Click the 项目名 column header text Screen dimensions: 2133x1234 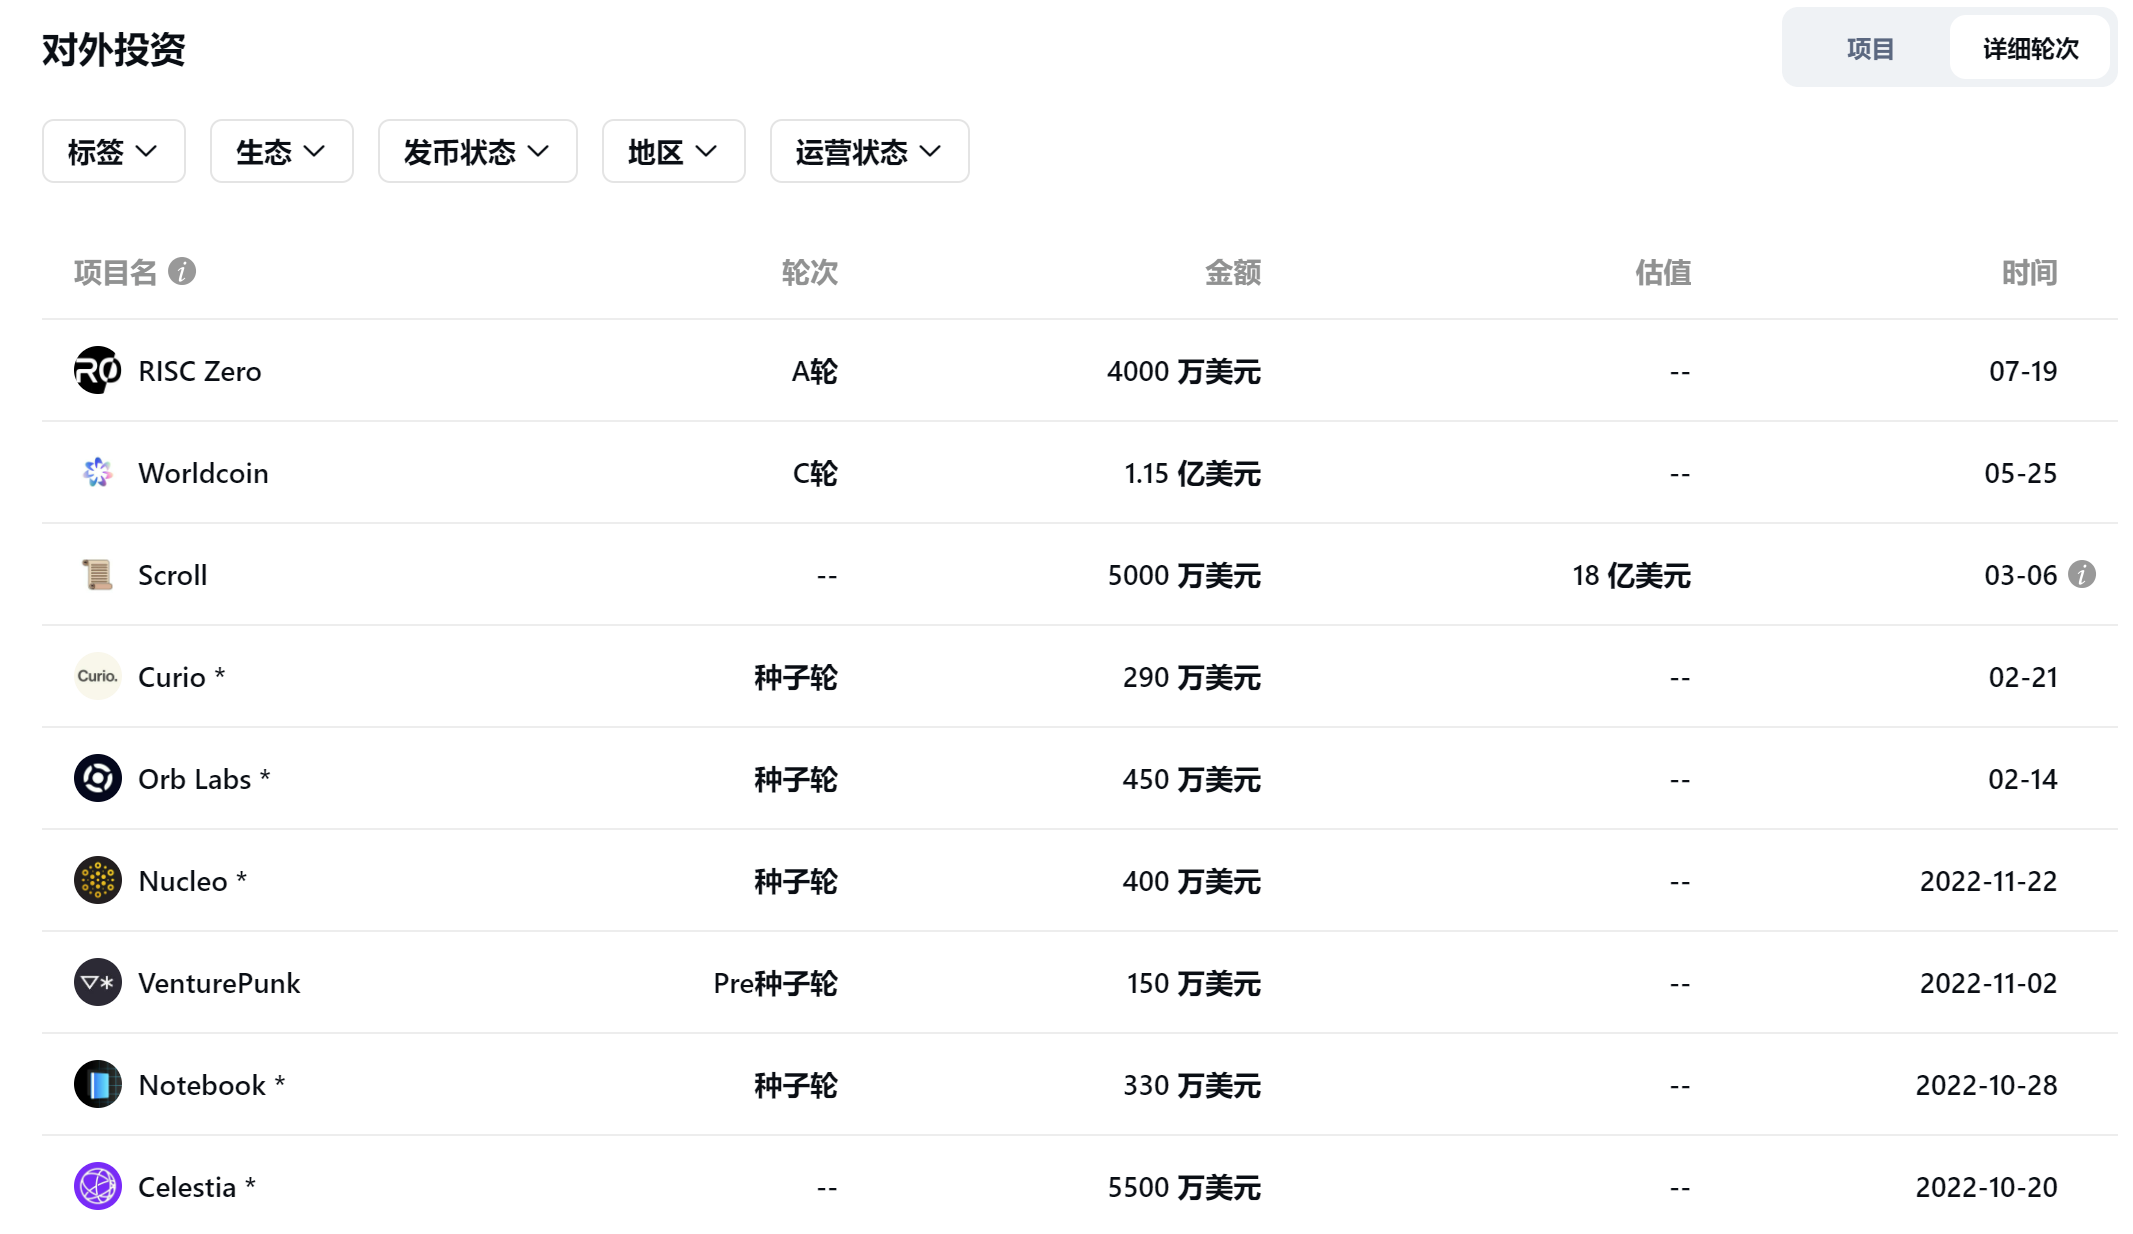pos(115,272)
